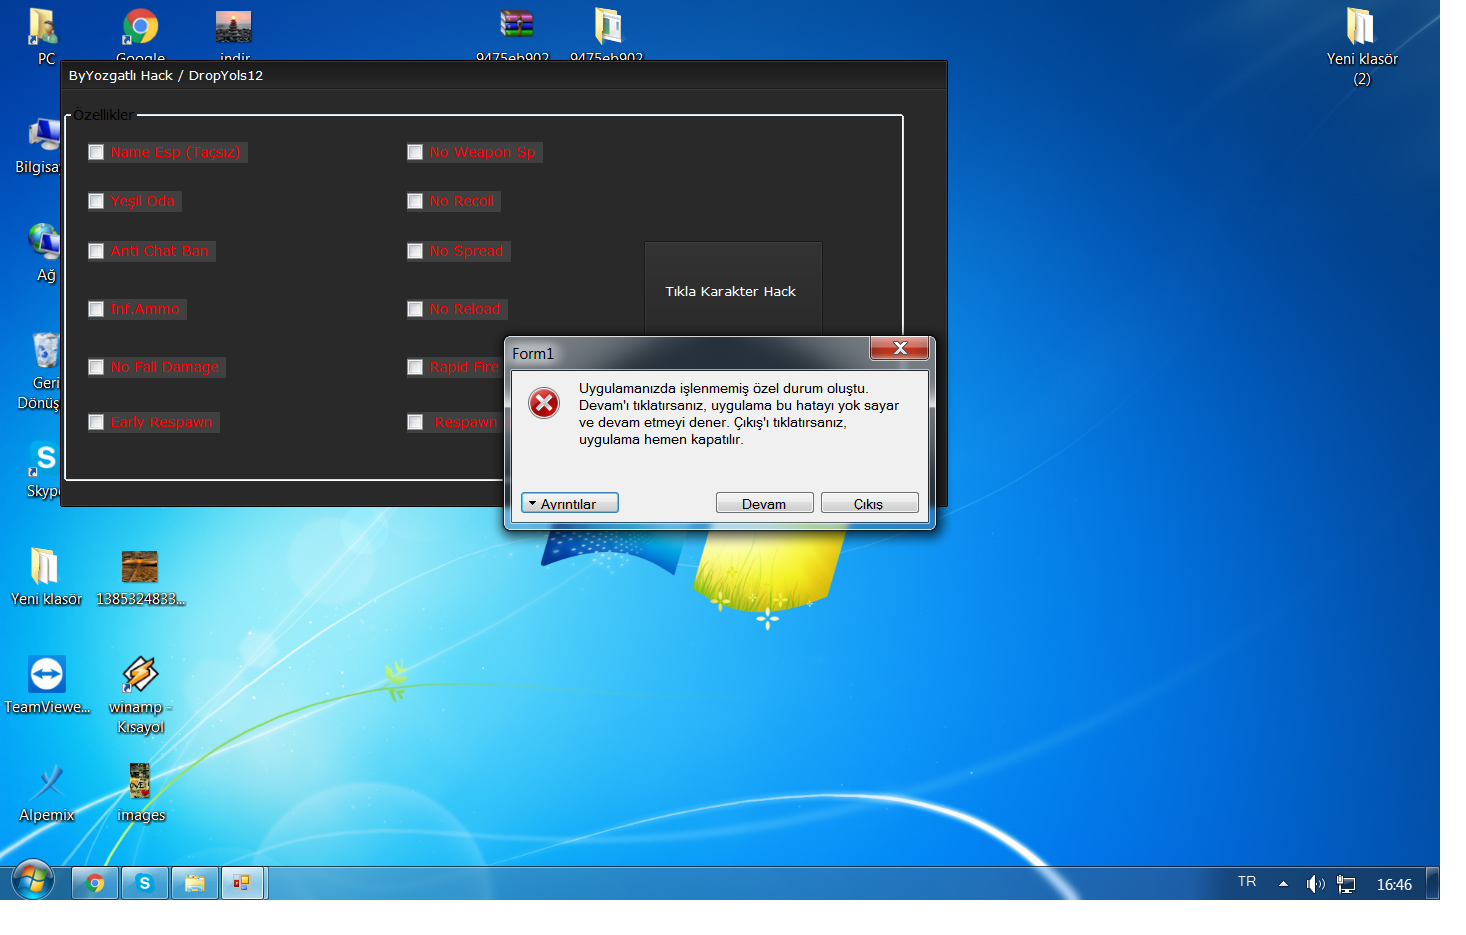Click the TR language indicator

tap(1246, 882)
